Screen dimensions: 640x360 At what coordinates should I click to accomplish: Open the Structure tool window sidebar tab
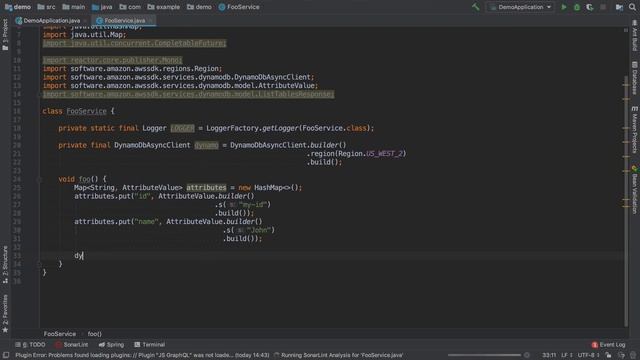click(x=5, y=264)
